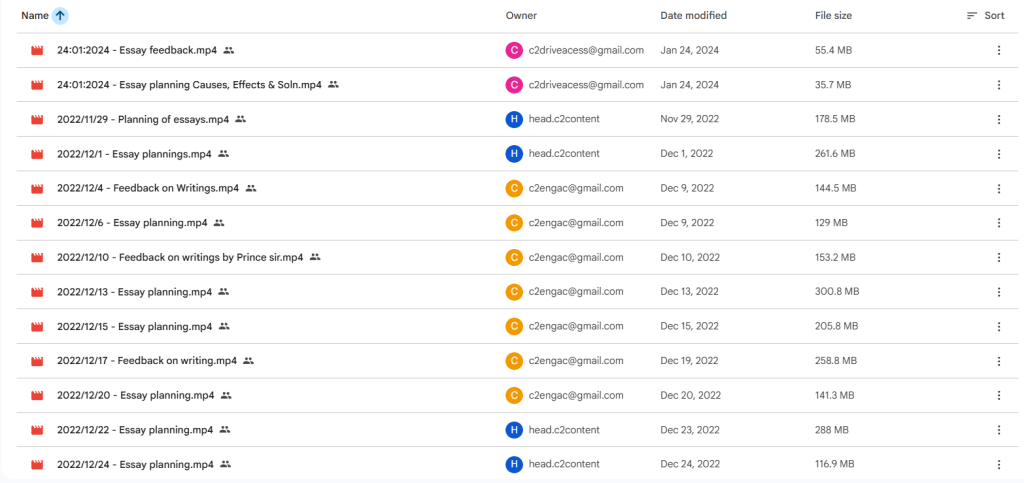
Task: Open more actions for 2022/12/15 Essay planning
Action: point(998,327)
